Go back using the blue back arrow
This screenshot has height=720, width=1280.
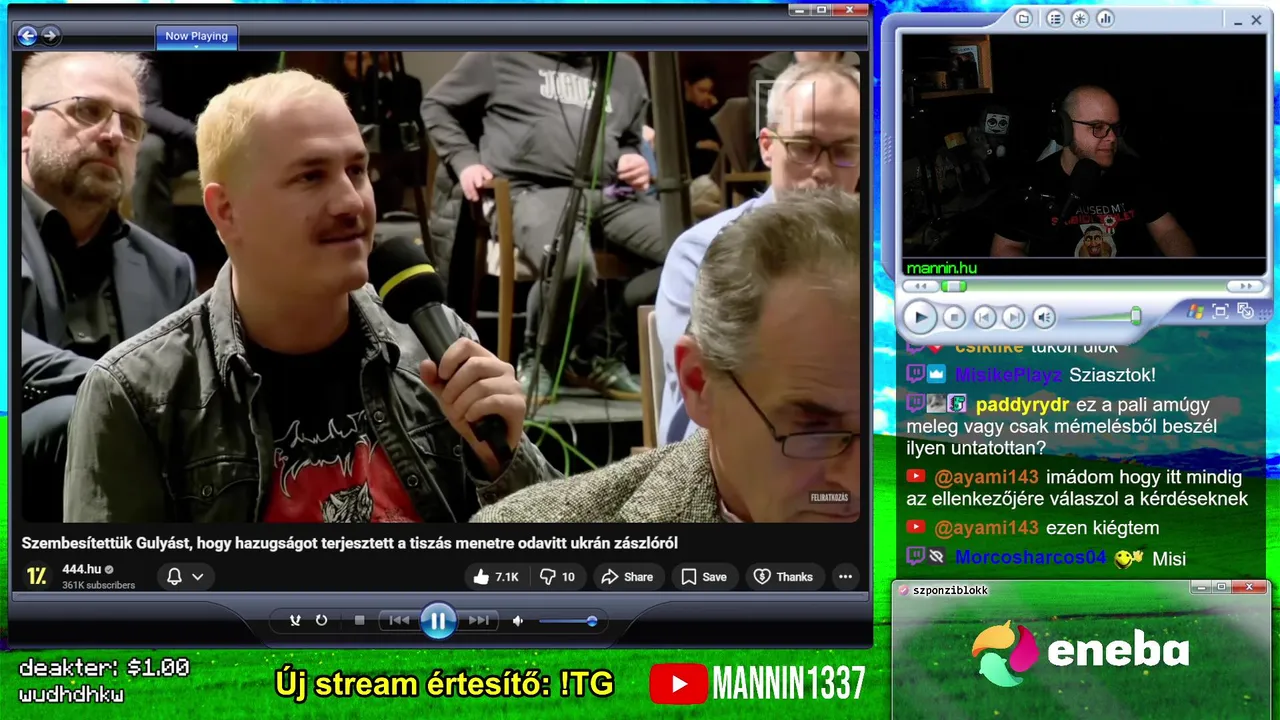(x=27, y=36)
